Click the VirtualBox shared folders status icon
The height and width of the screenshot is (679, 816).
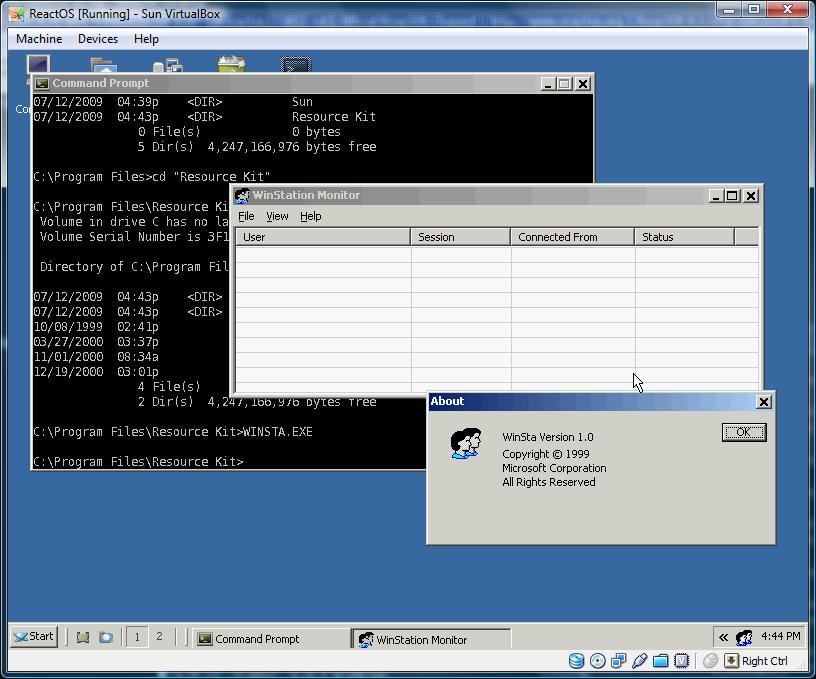661,661
